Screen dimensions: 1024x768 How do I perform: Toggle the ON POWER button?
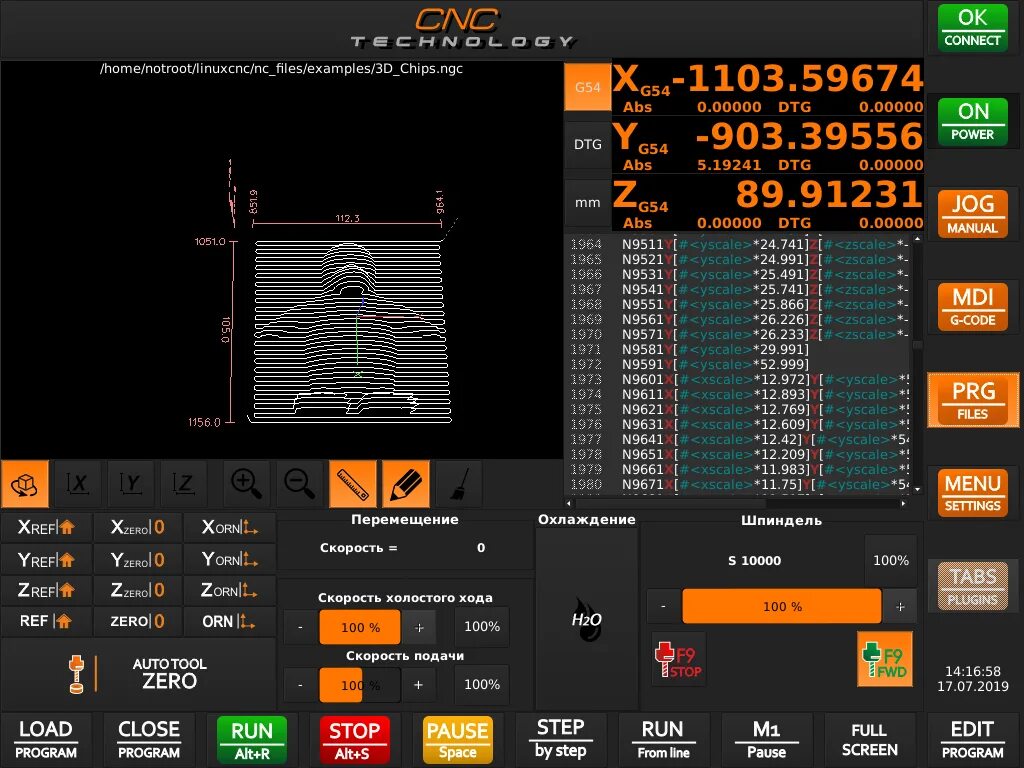click(x=972, y=121)
